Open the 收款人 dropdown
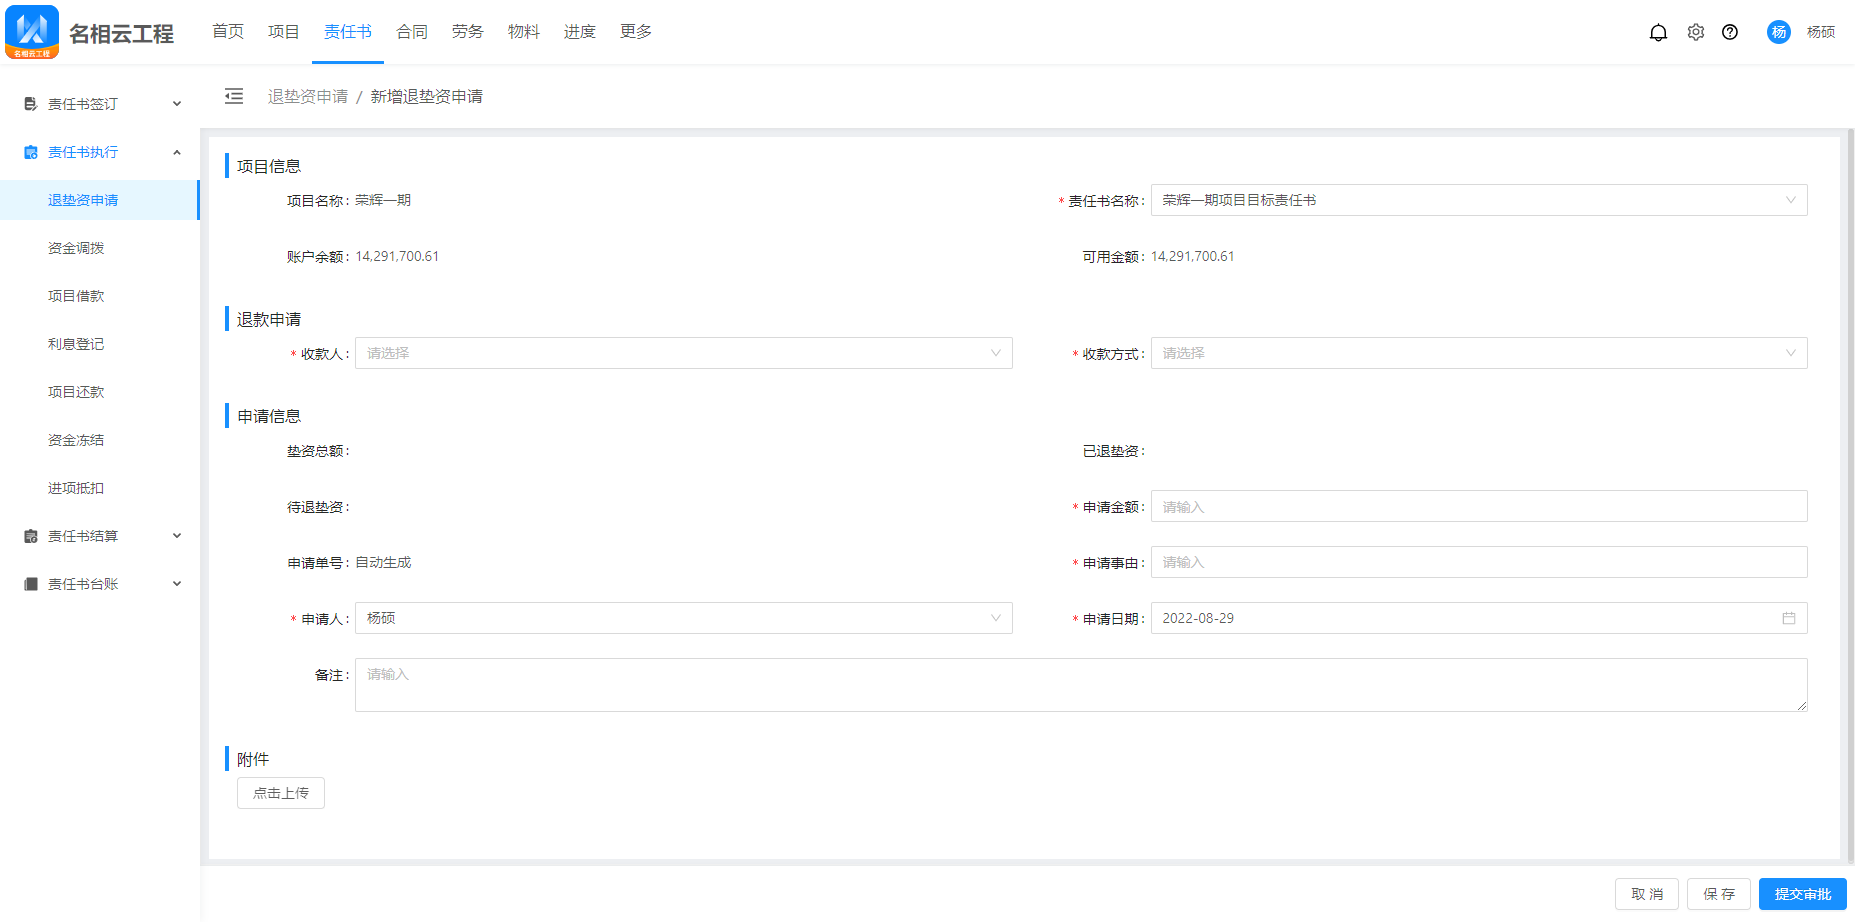The width and height of the screenshot is (1855, 922). pos(684,353)
